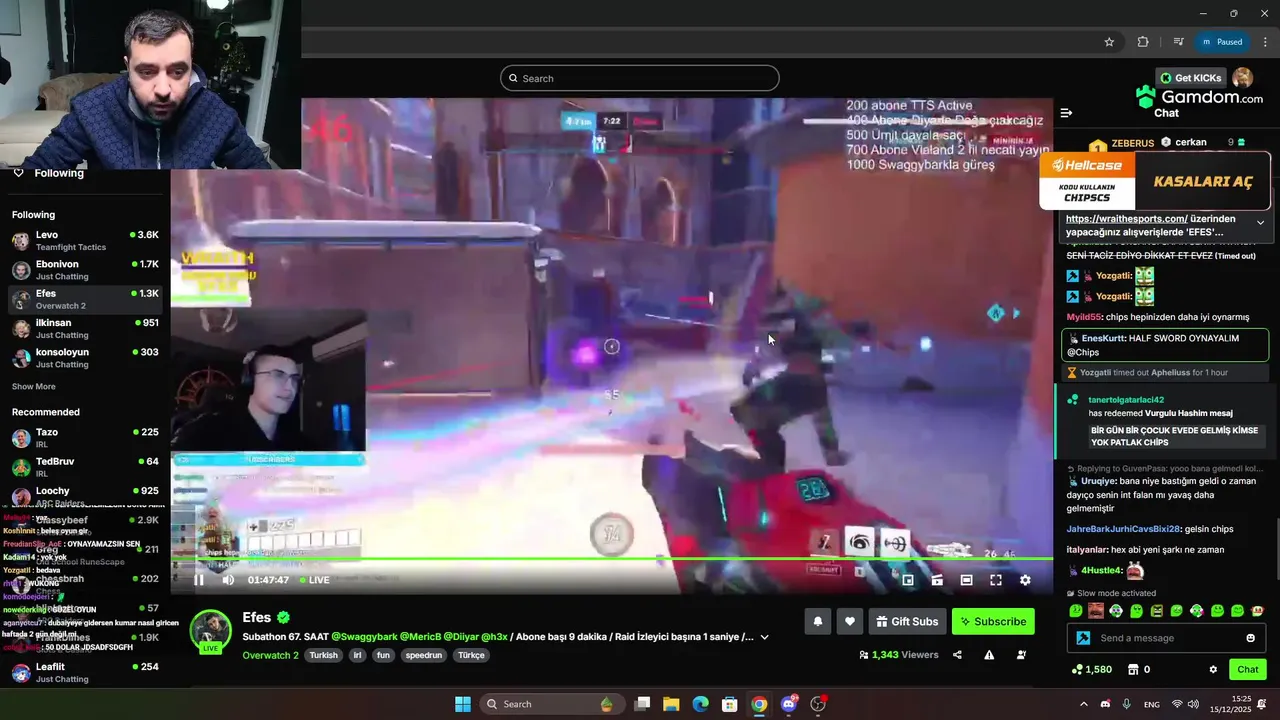This screenshot has height=720, width=1280.
Task: Open TedBruv recommended channel
Action: pos(85,467)
